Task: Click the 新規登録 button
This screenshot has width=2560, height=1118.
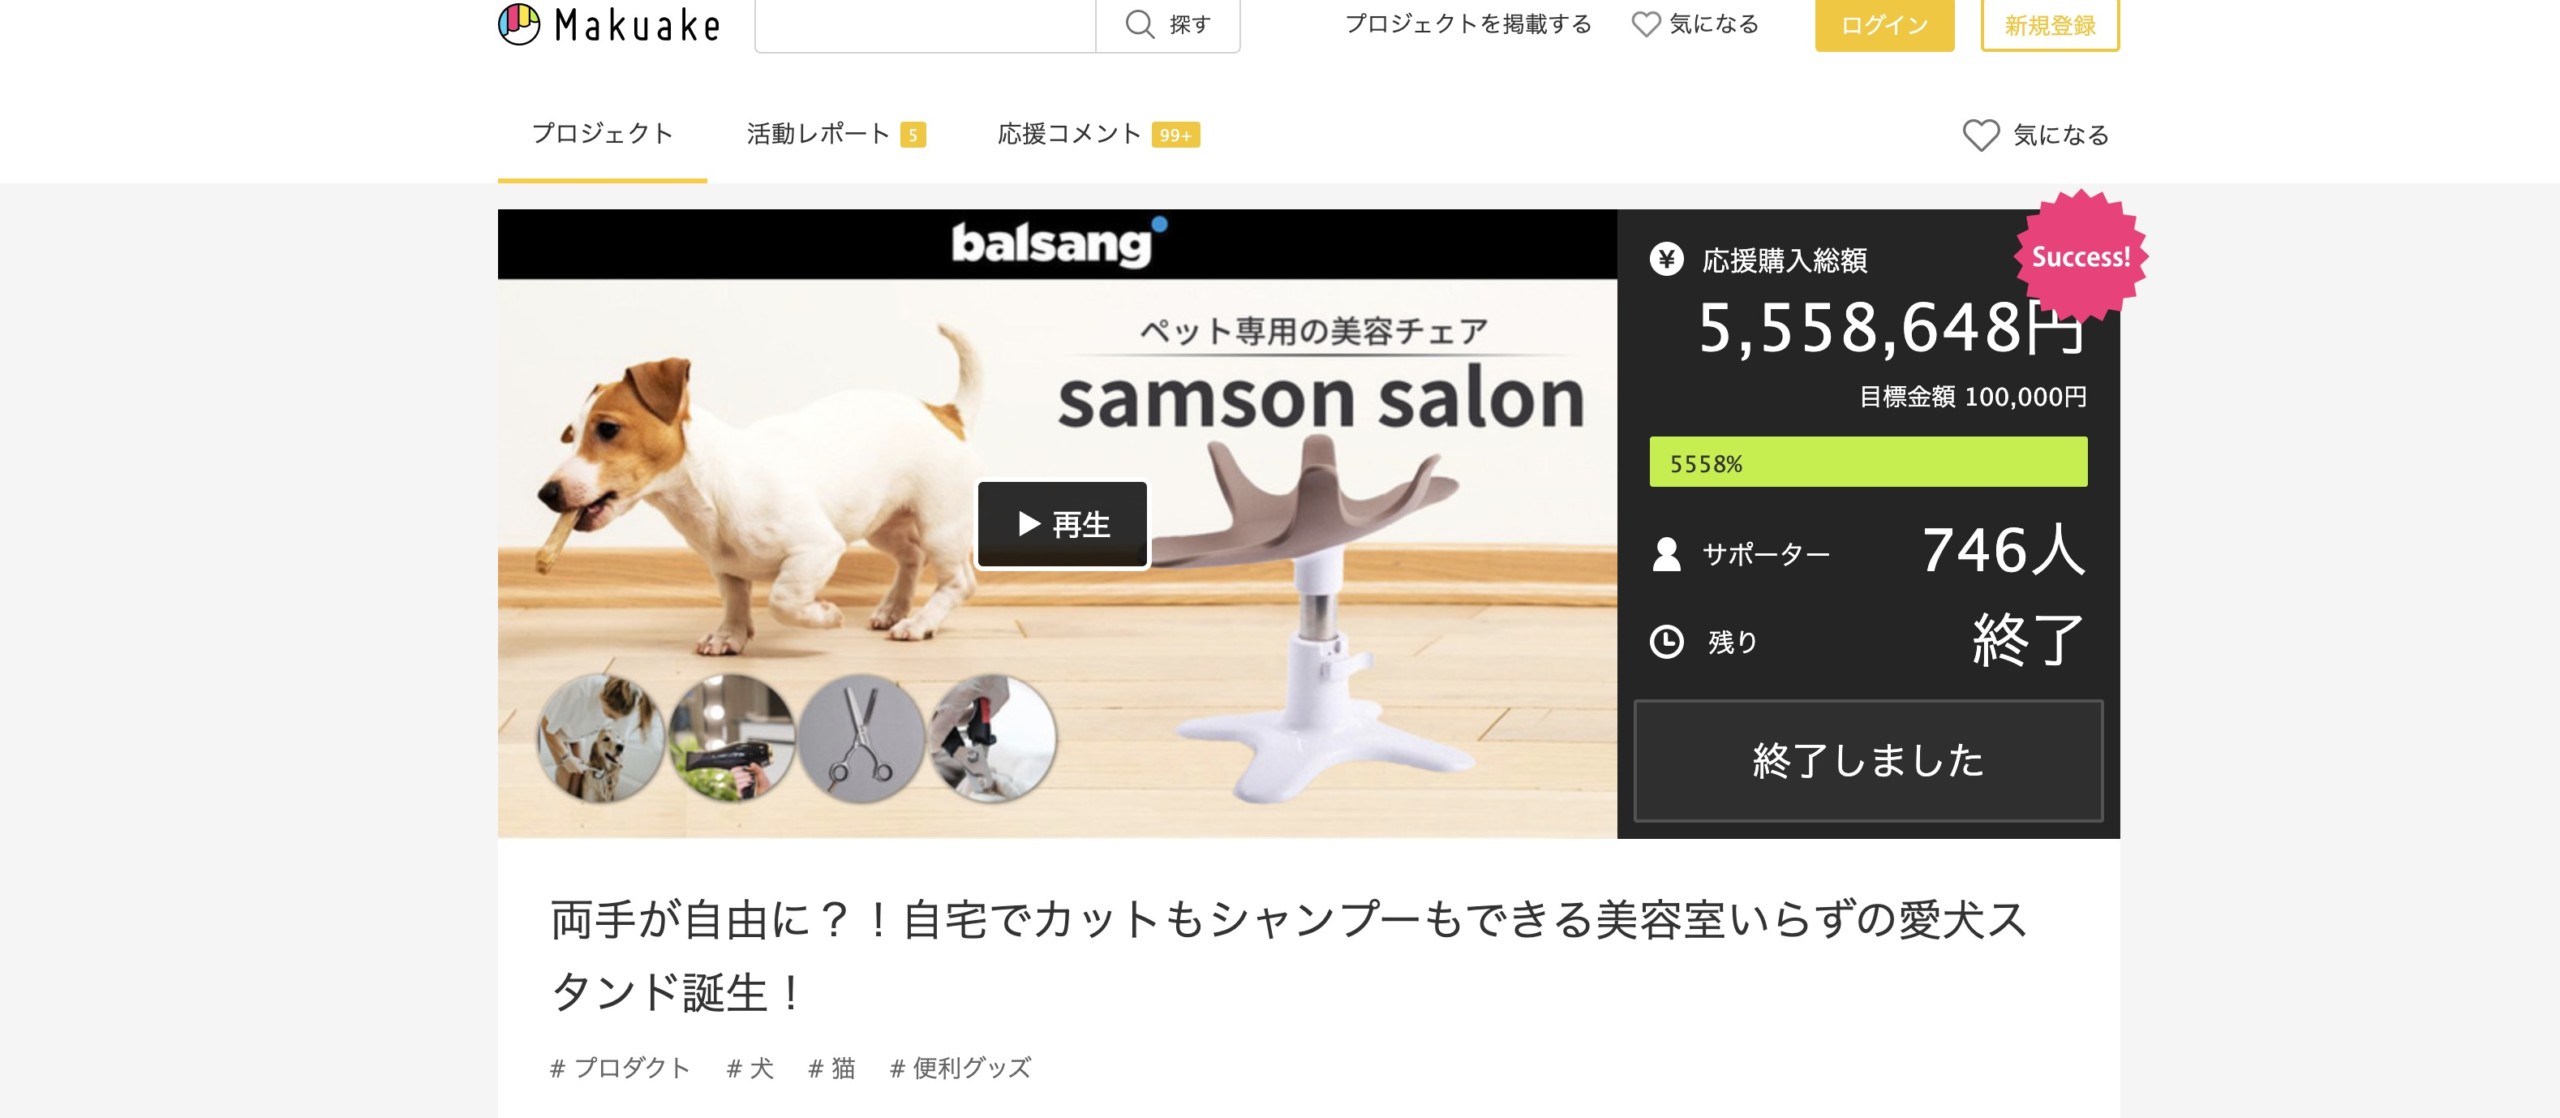Action: pos(2050,25)
